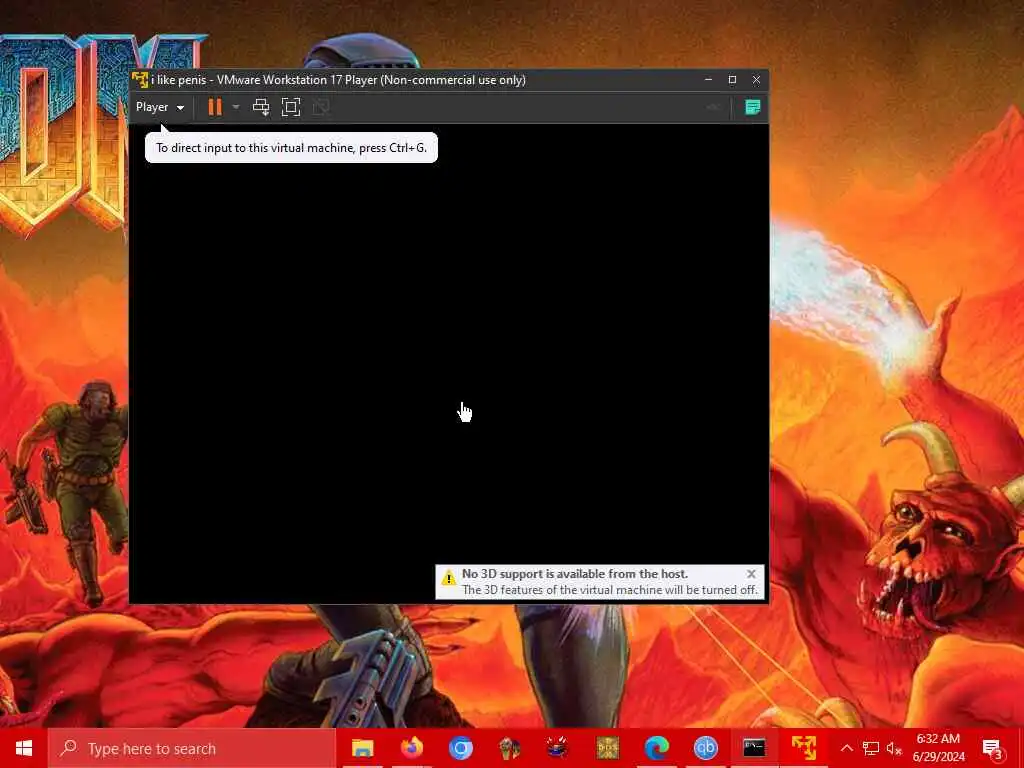Show hidden system tray icons
The image size is (1024, 768).
846,748
